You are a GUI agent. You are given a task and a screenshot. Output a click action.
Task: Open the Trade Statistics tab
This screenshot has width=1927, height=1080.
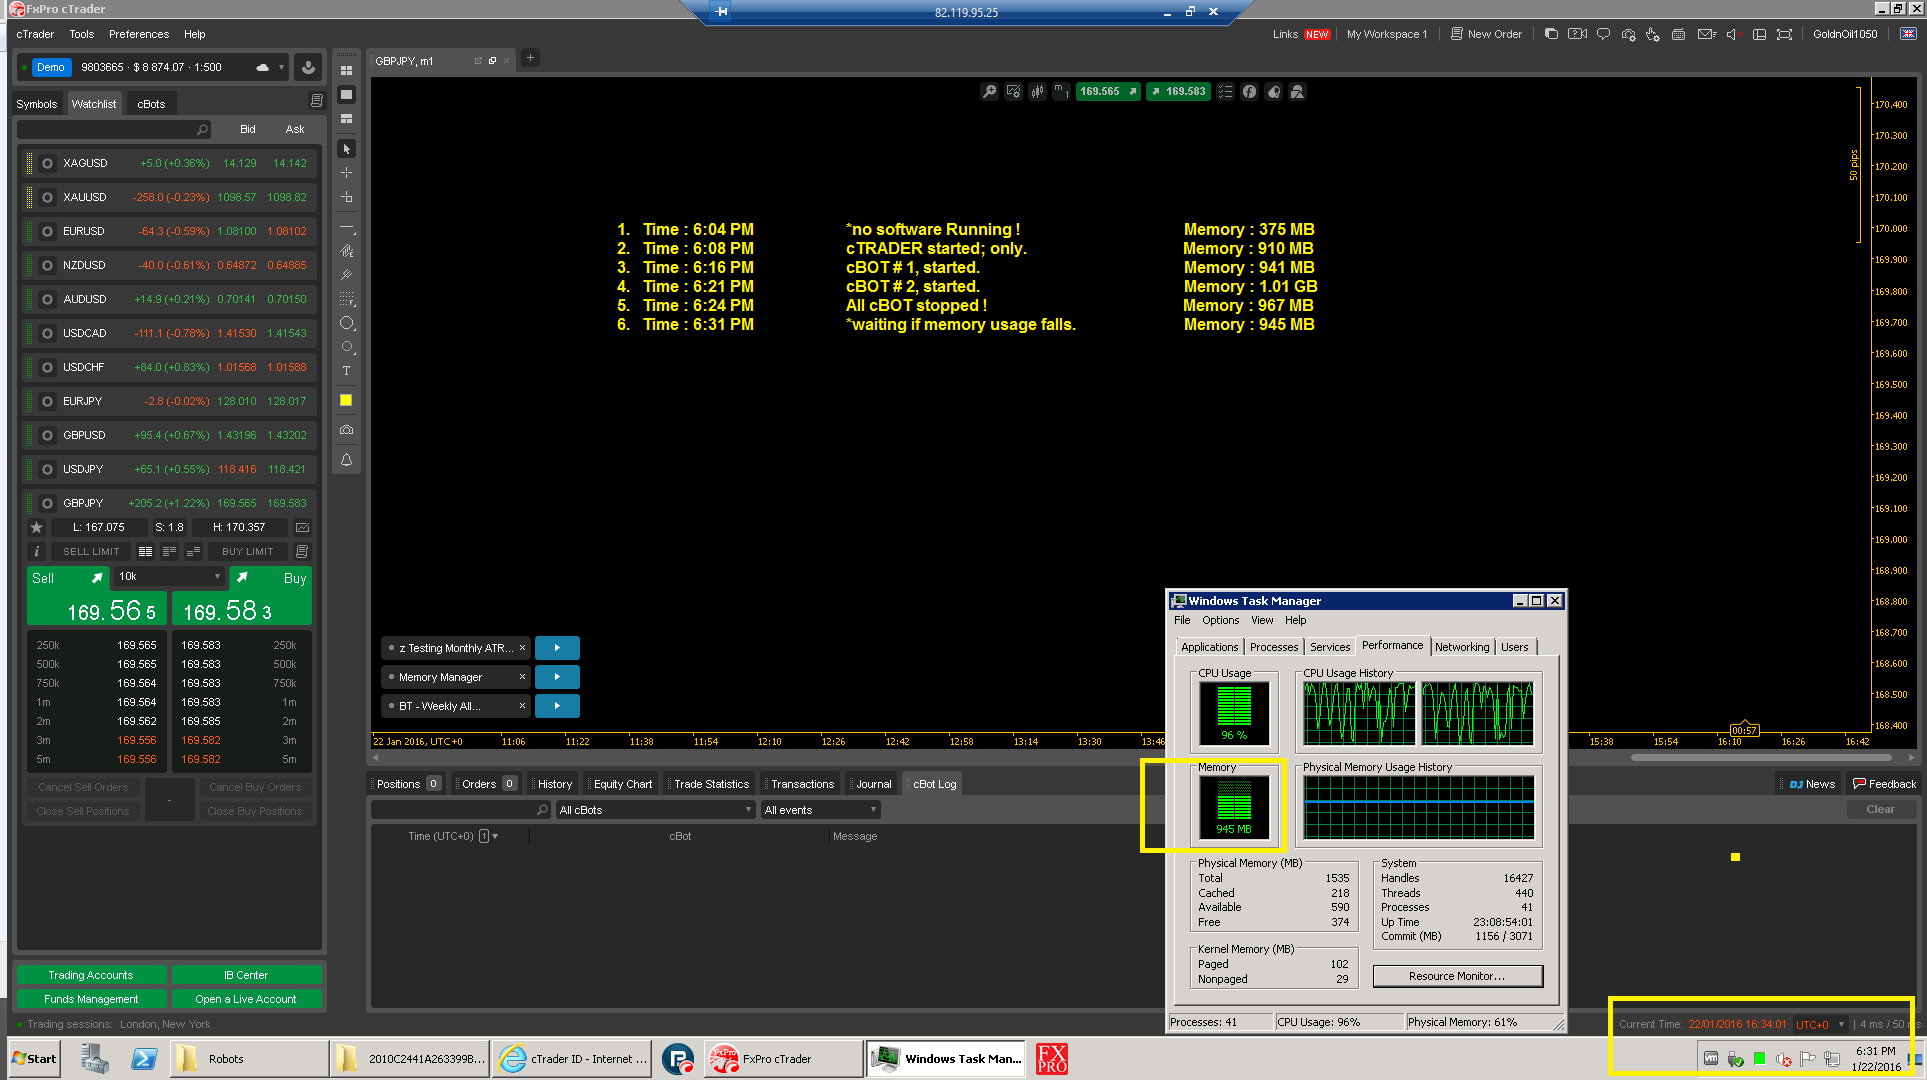pyautogui.click(x=711, y=784)
